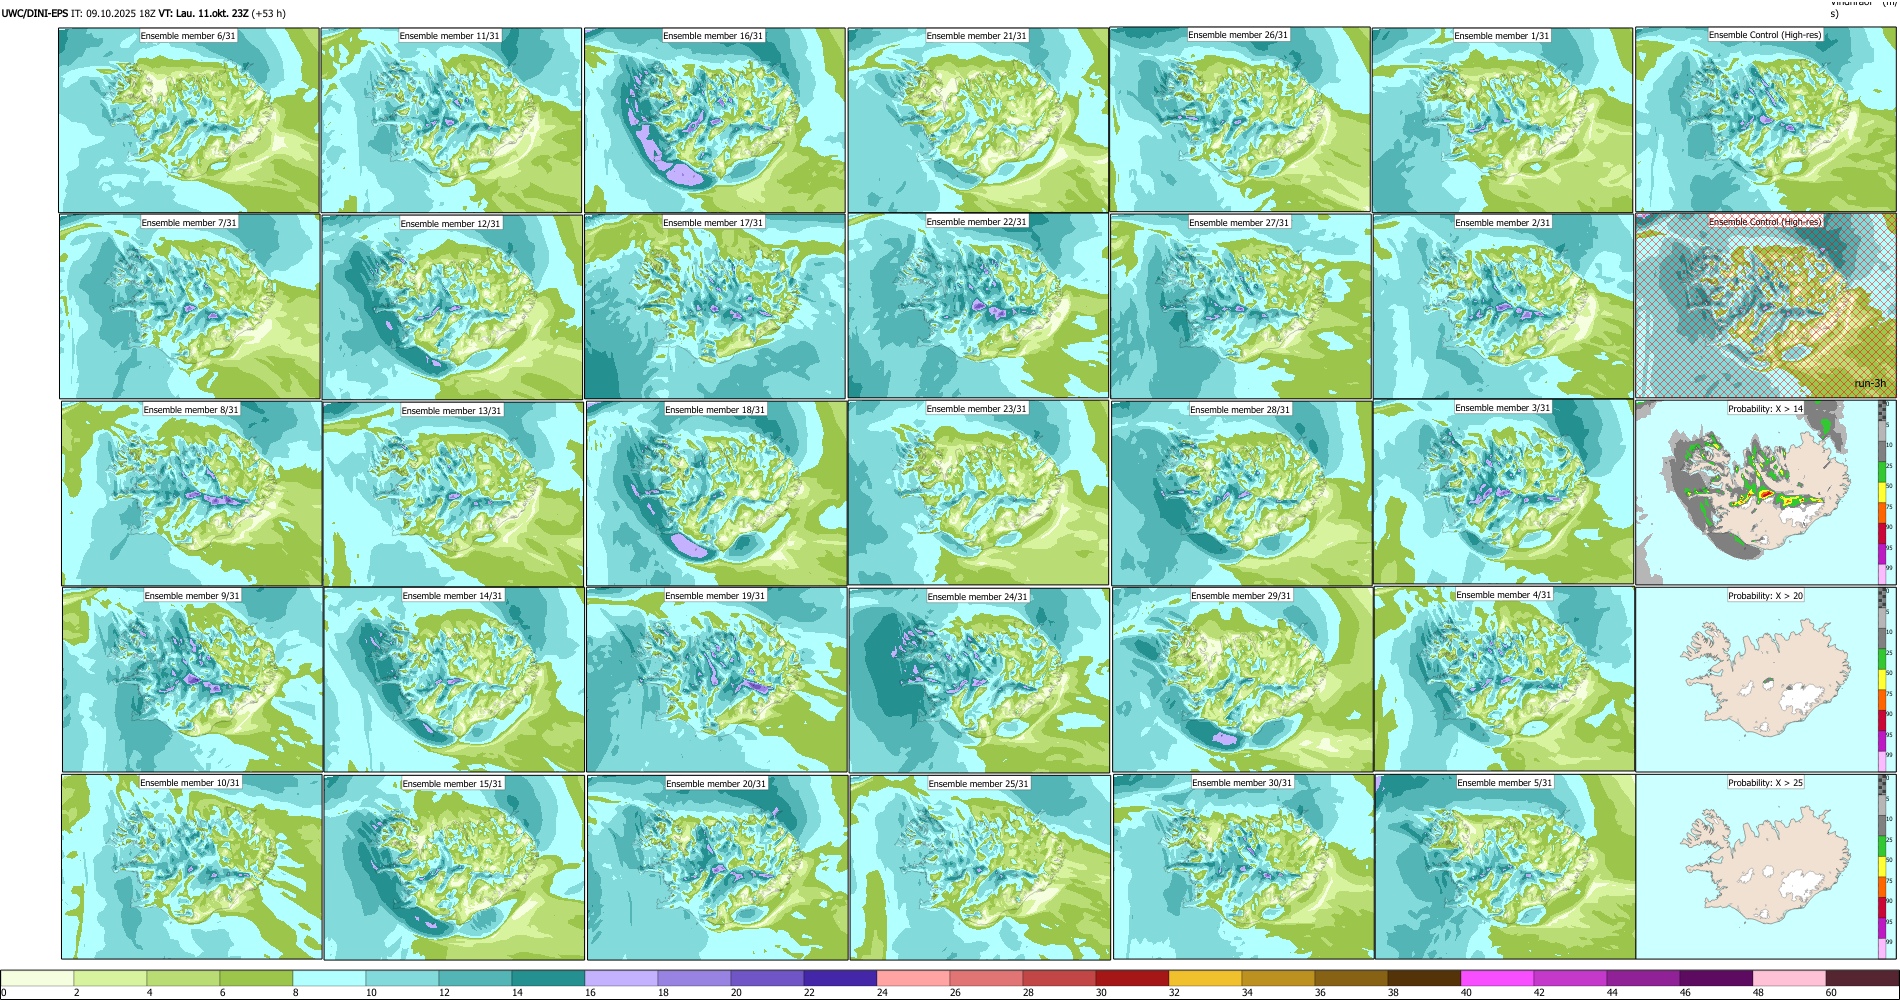Select the magenta 40–42 legend swatch

1497,978
